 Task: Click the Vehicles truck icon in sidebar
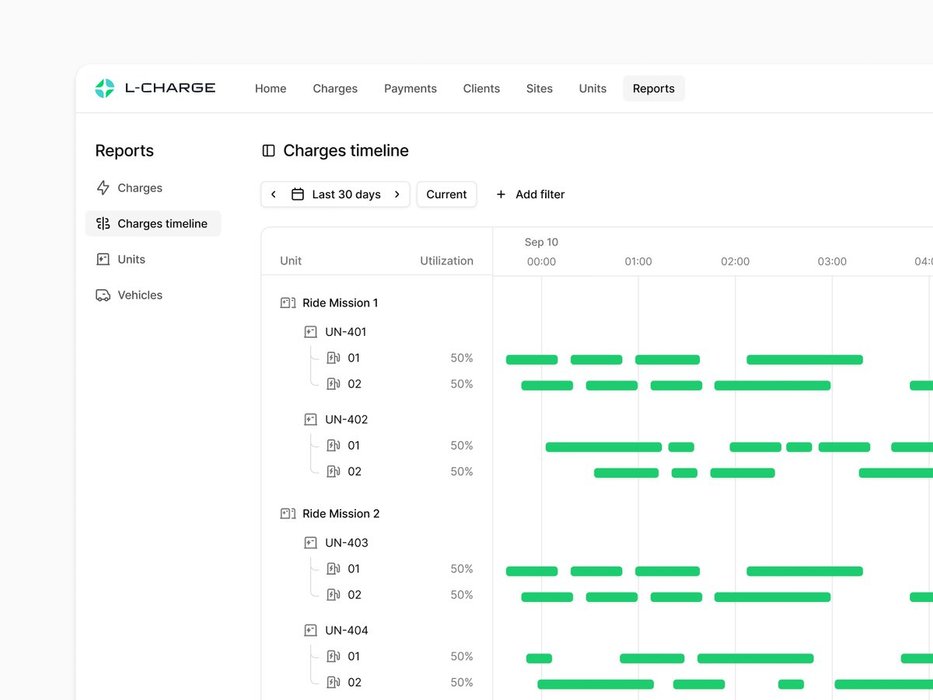coord(103,295)
